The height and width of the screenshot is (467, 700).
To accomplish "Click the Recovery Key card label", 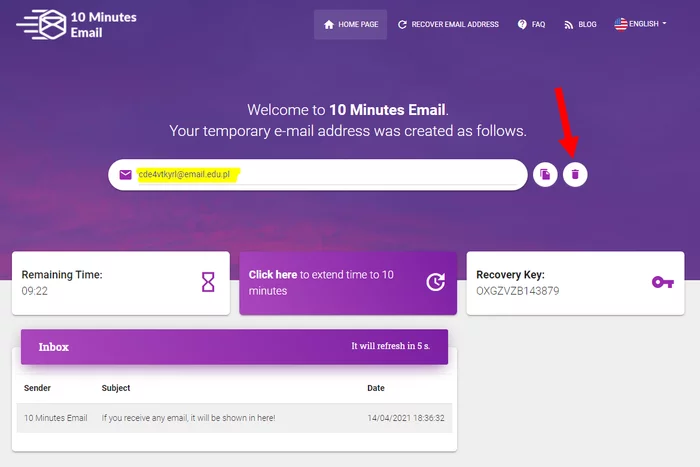I will point(510,275).
